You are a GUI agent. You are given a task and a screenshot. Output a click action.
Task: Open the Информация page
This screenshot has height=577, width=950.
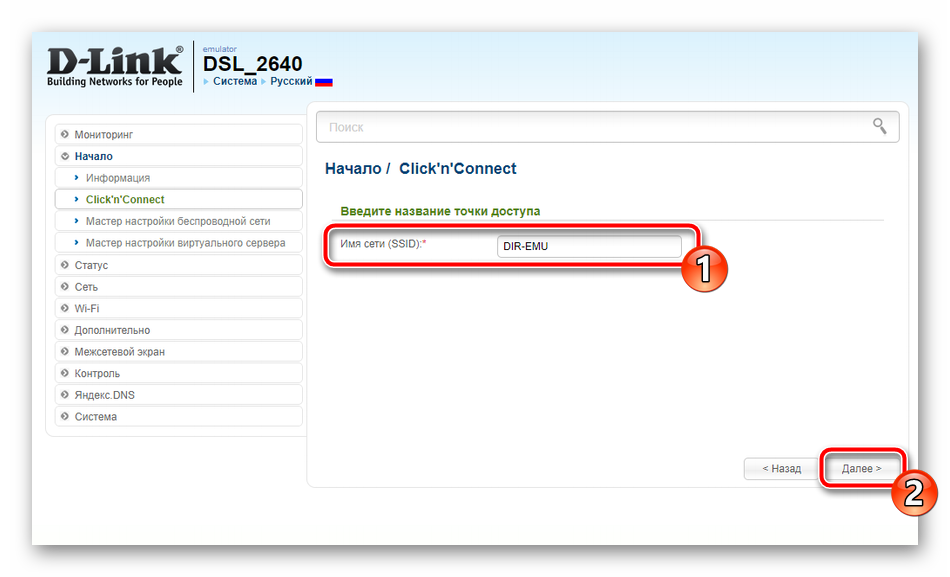pyautogui.click(x=179, y=178)
